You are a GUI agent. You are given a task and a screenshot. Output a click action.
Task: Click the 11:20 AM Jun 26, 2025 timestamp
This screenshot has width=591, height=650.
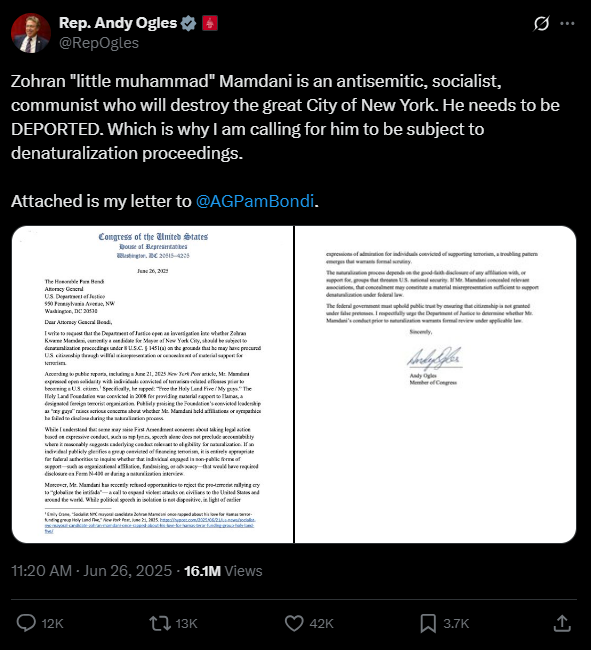pos(91,571)
